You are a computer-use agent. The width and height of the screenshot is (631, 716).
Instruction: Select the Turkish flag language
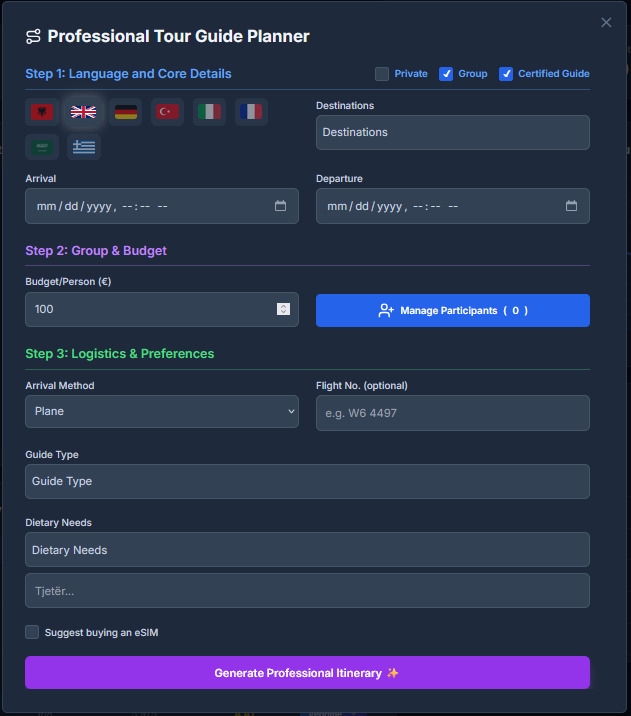167,112
